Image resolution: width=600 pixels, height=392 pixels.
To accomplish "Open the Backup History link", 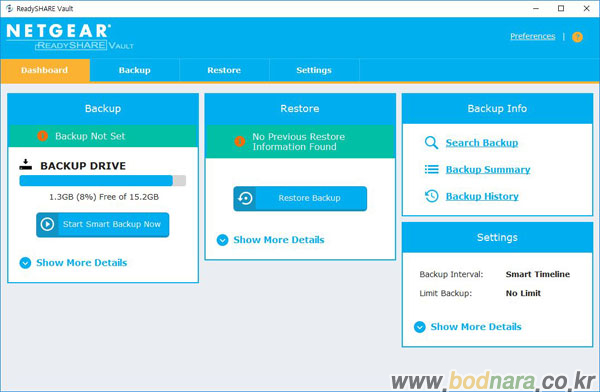I will click(482, 196).
